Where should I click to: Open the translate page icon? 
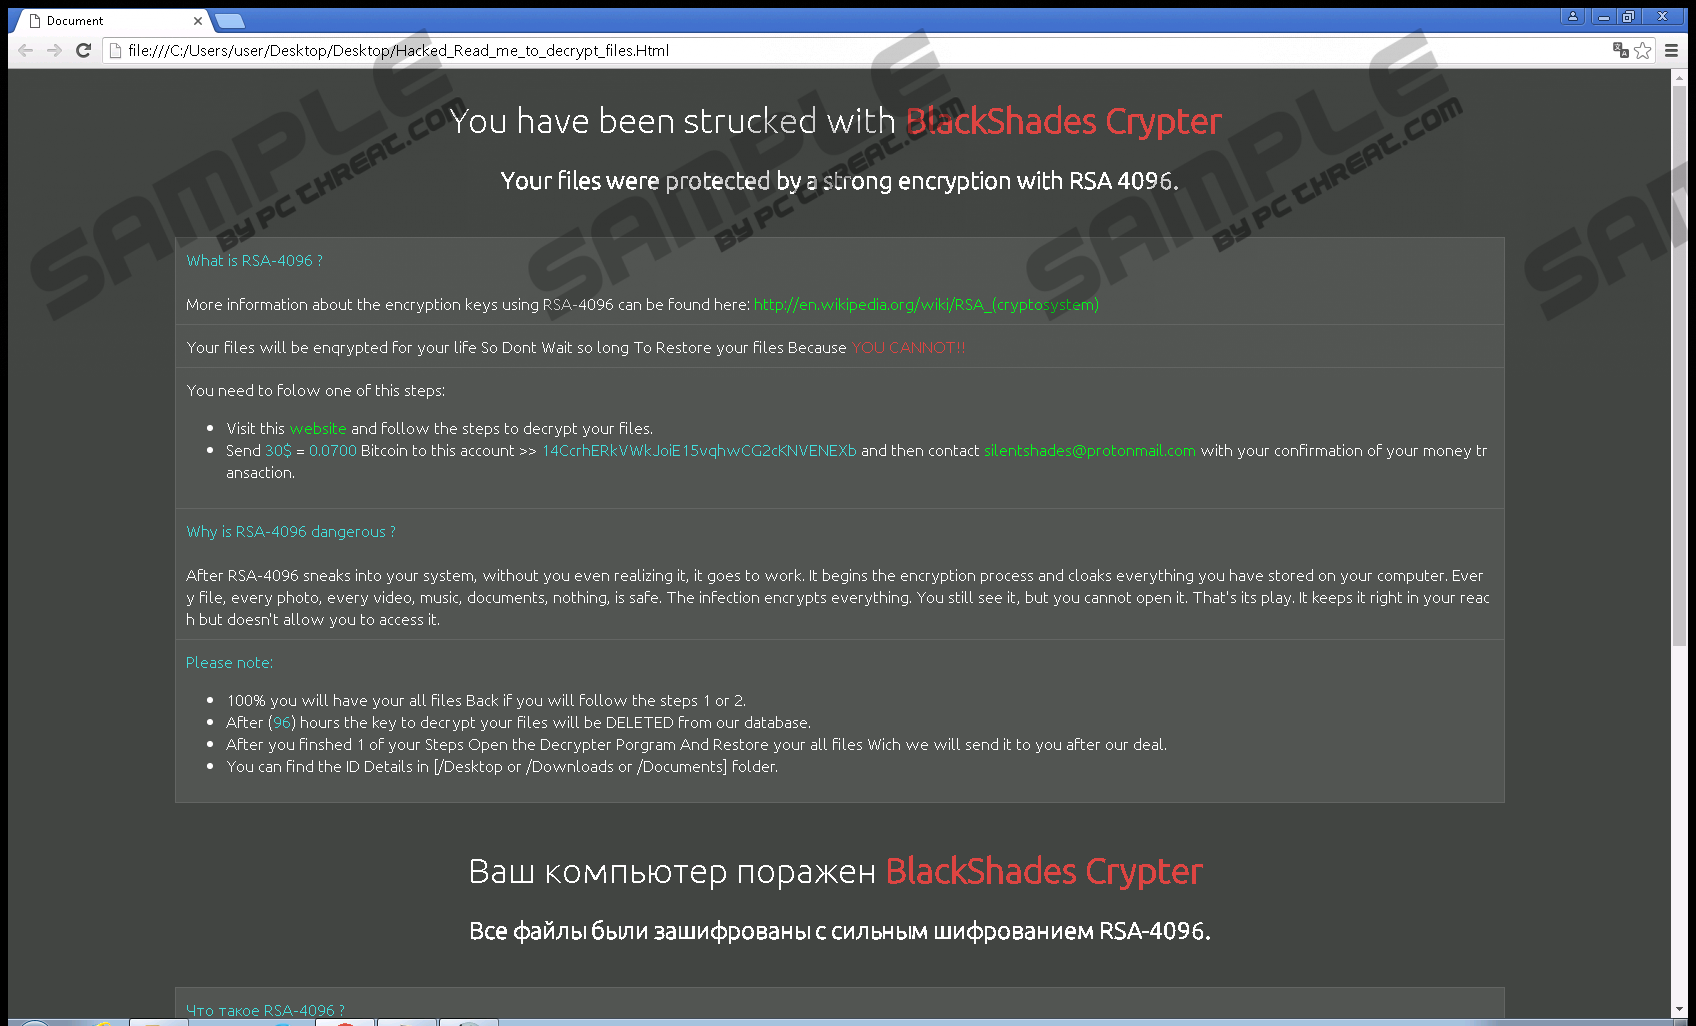1620,51
